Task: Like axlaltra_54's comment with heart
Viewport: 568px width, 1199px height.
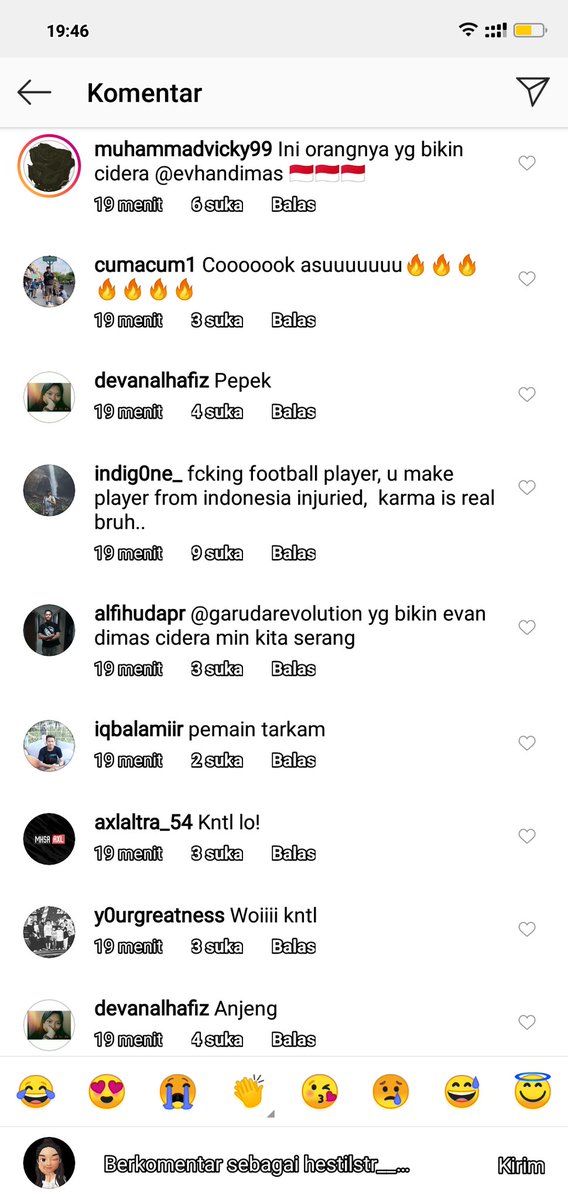Action: click(x=527, y=837)
